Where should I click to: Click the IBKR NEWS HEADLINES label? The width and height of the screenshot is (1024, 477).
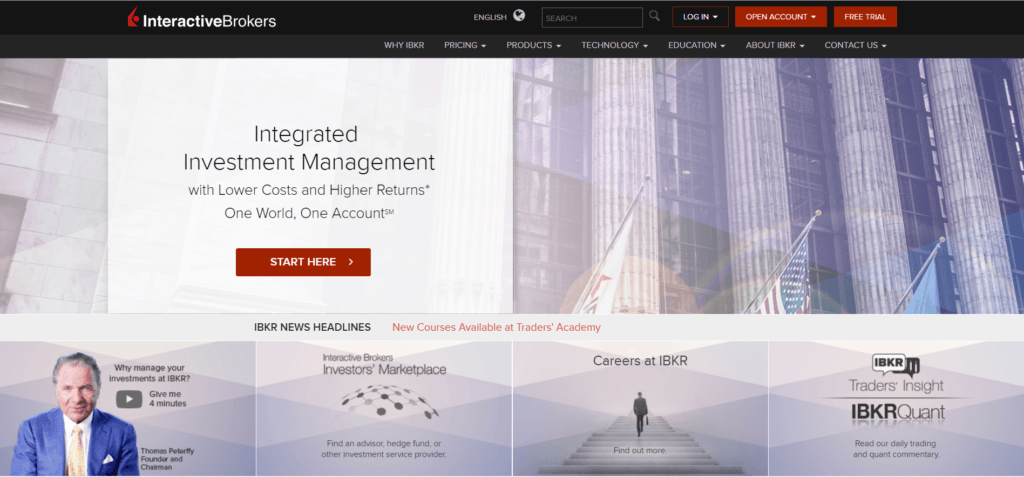click(312, 327)
